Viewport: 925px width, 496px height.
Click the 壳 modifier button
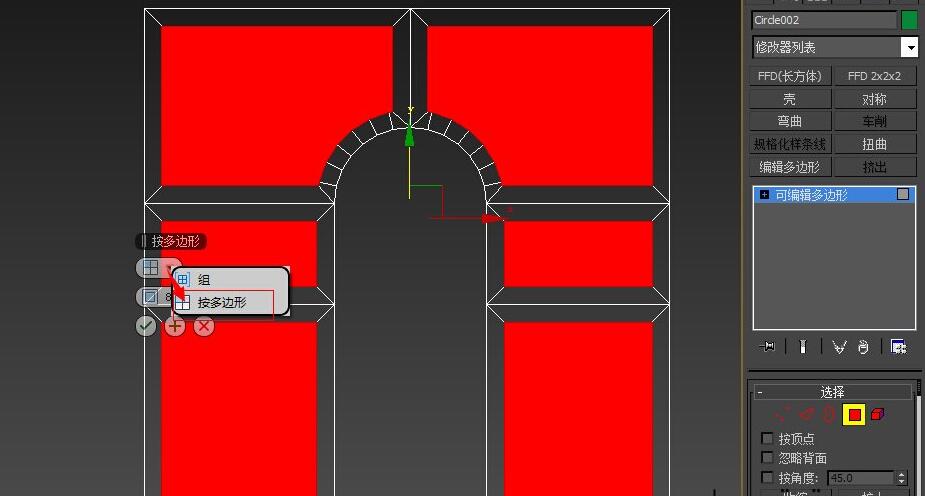coord(790,99)
